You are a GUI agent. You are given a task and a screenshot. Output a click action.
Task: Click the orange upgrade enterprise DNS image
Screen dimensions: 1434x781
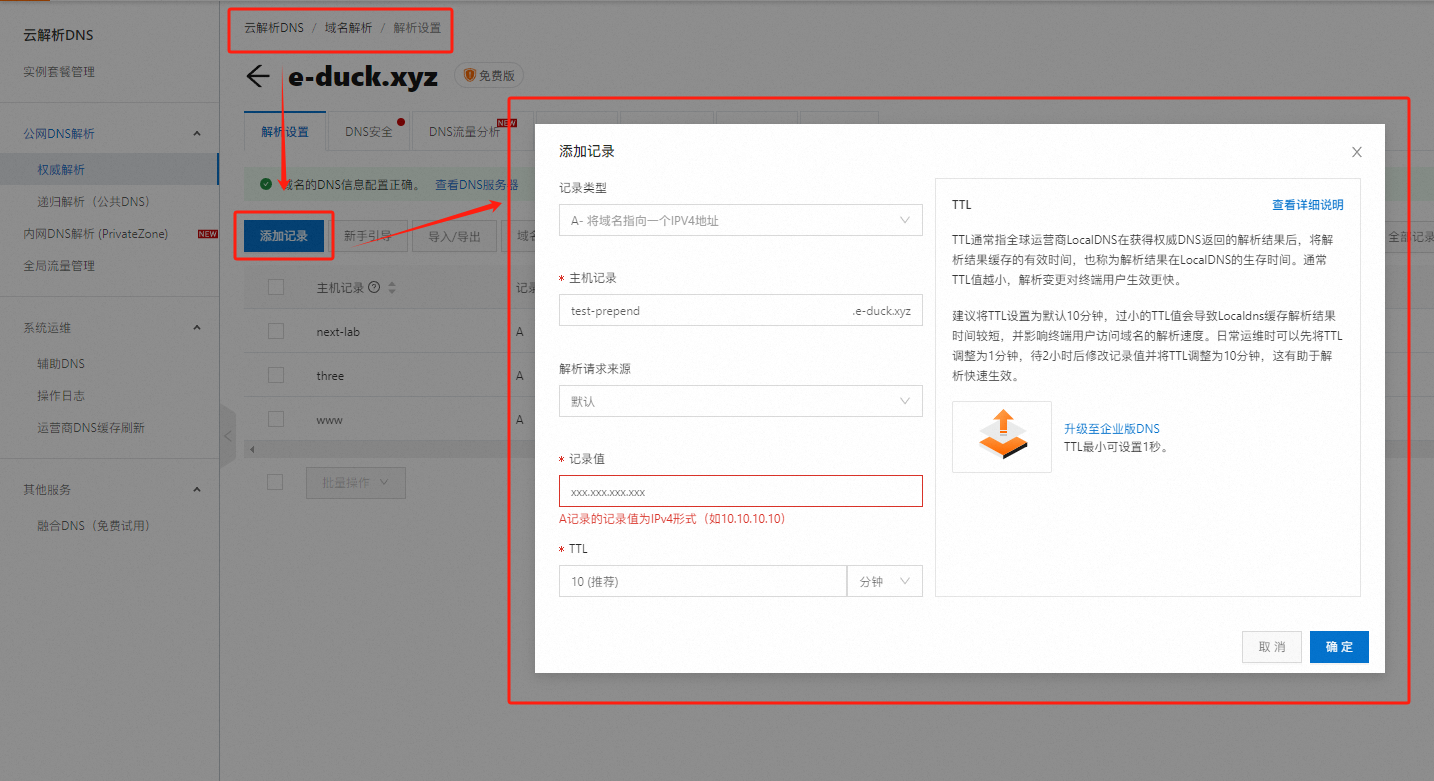tap(1001, 436)
